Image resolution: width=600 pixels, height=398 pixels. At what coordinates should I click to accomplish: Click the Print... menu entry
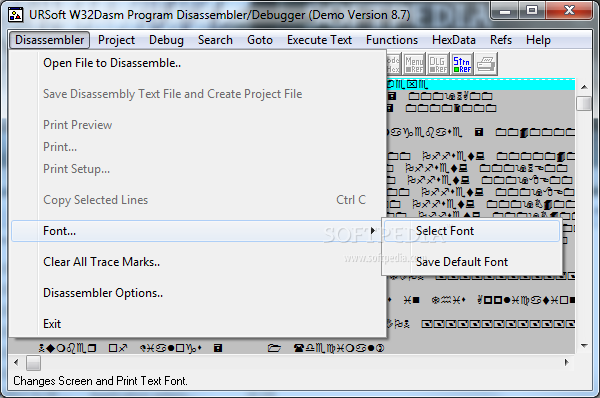[198, 147]
